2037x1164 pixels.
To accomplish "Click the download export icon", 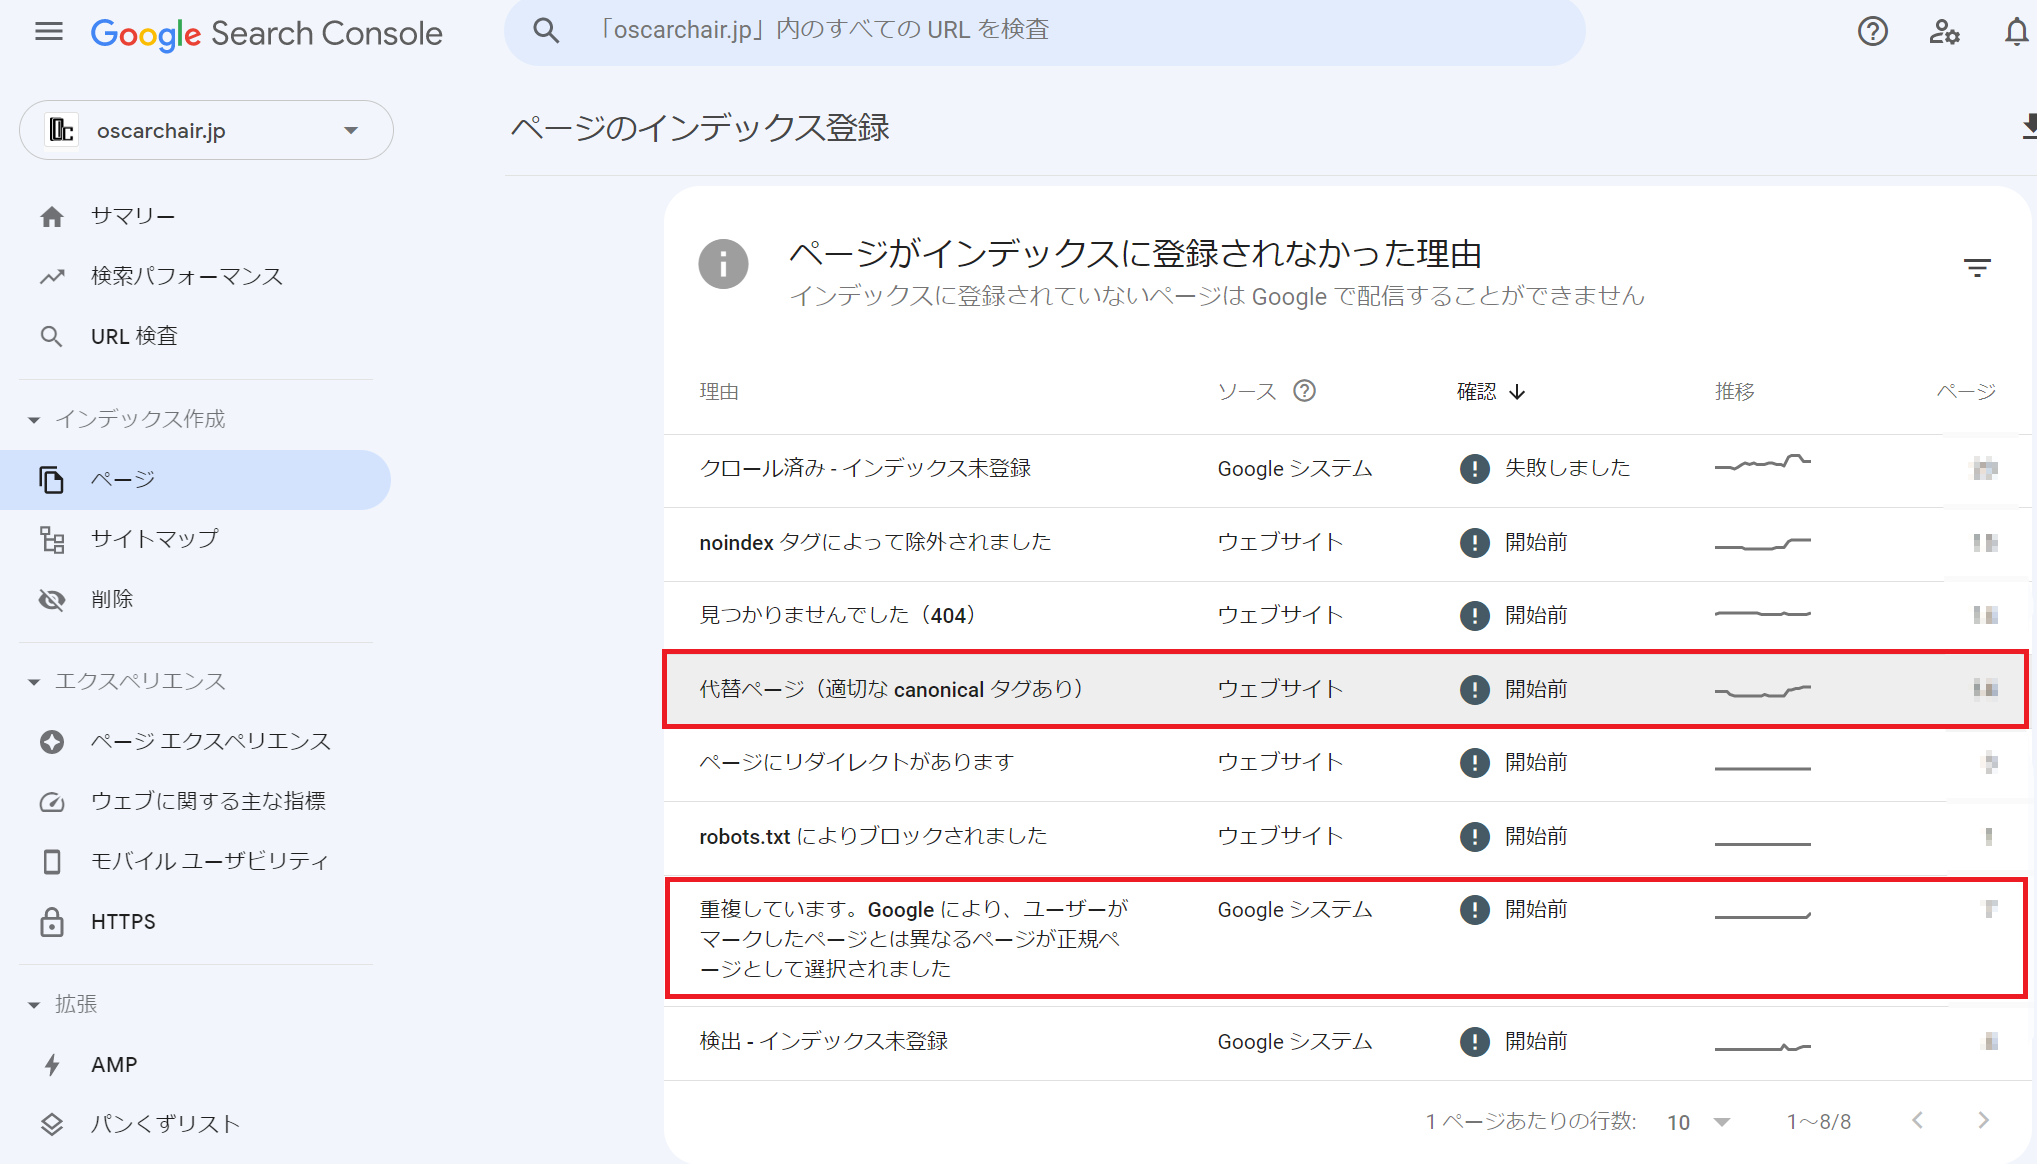I will [2028, 127].
